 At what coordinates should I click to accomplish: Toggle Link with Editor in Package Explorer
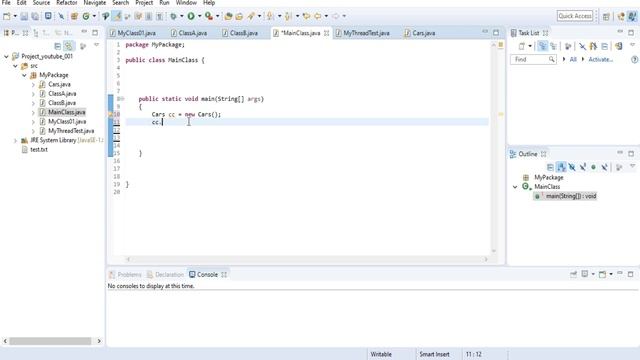tap(69, 46)
